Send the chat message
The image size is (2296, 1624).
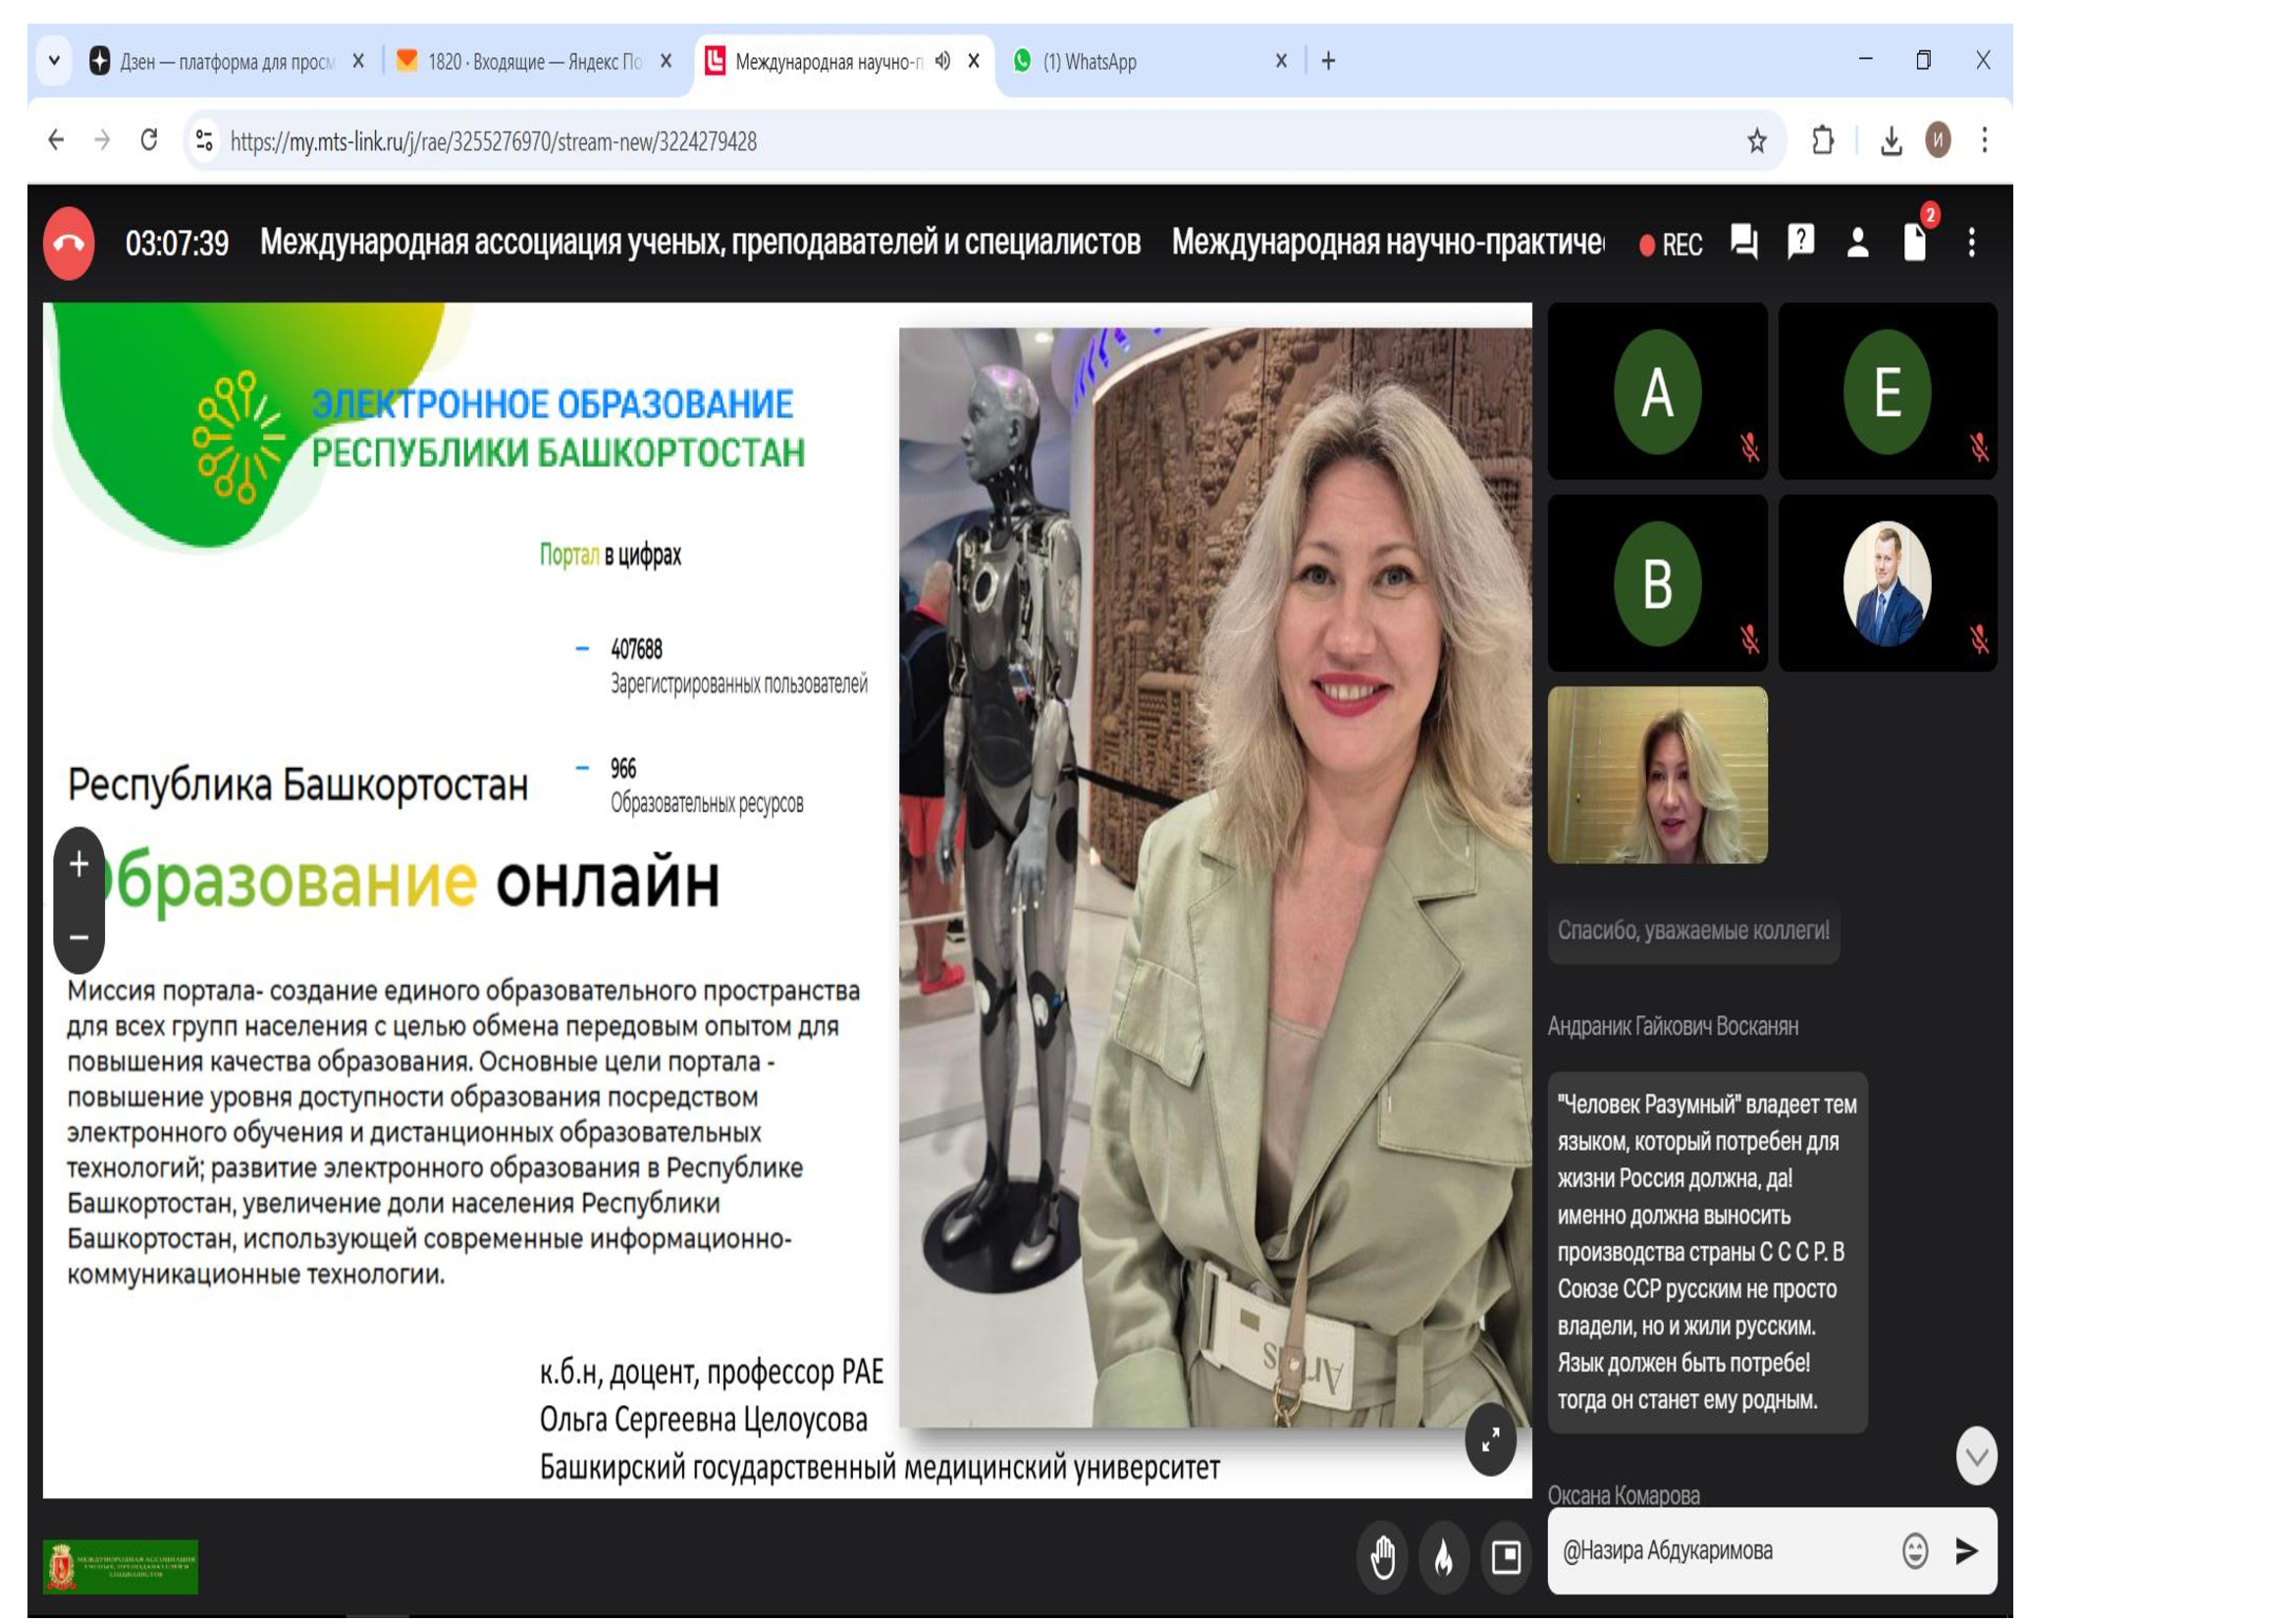[x=1966, y=1551]
